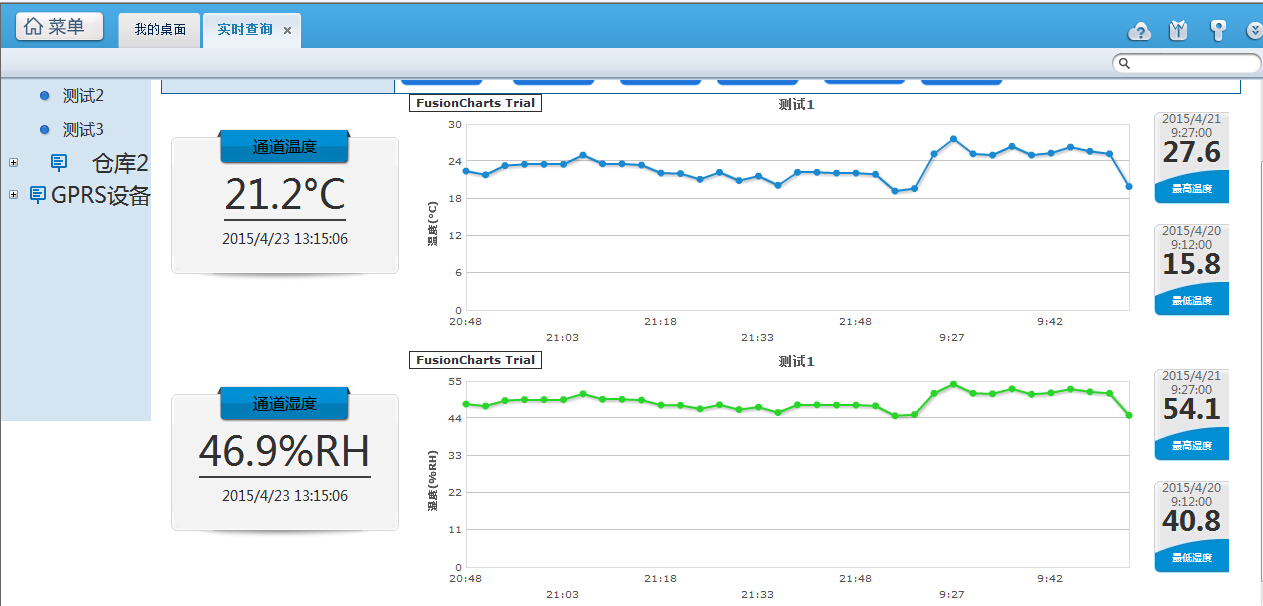Screen dimensions: 1263x606
Task: Expand the GPRS设备 tree node
Action: pyautogui.click(x=13, y=195)
